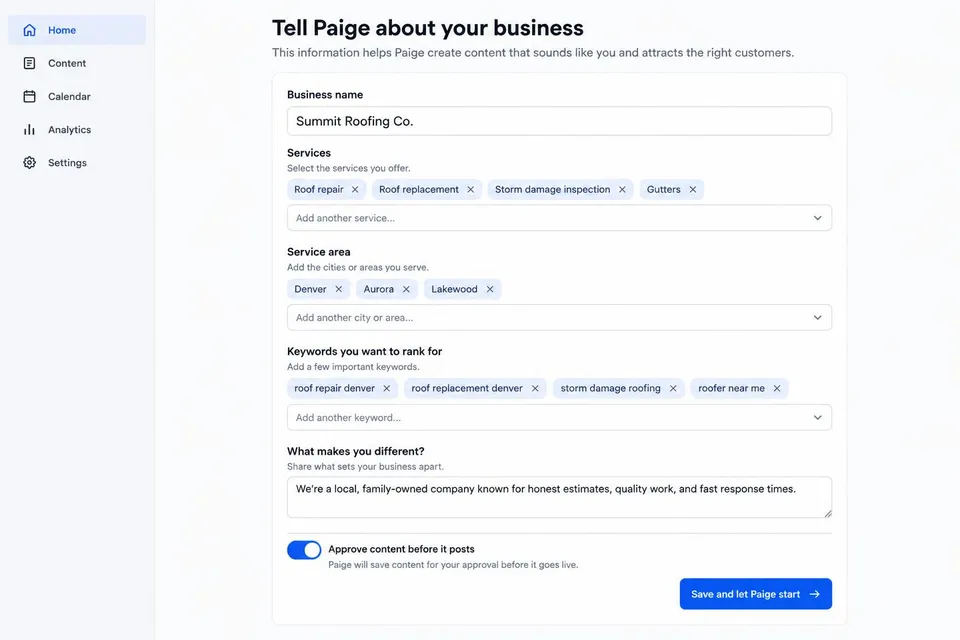This screenshot has height=640, width=960.
Task: Click the Home house icon in sidebar
Action: click(29, 30)
